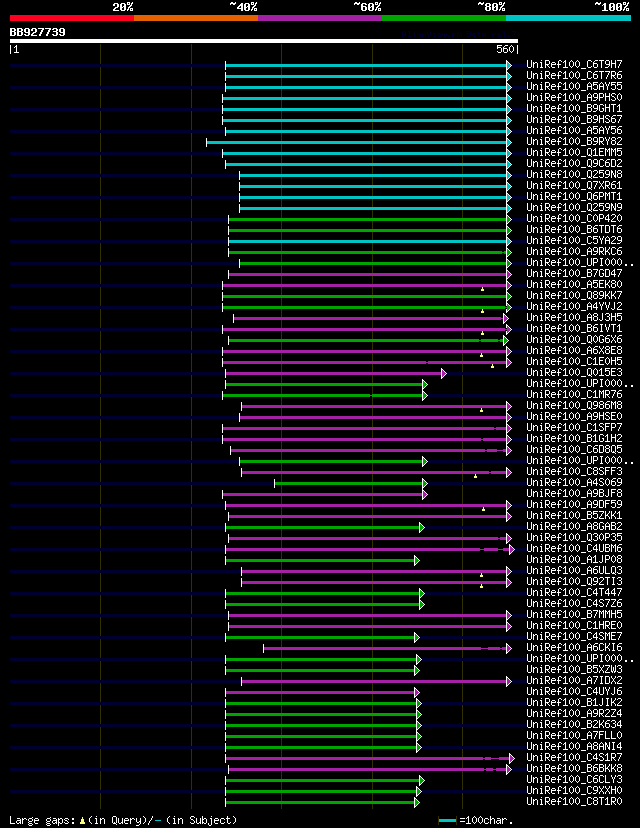This screenshot has height=828, width=640.
Task: Open the UniRef100_C6T7R6 hit label
Action: (574, 76)
